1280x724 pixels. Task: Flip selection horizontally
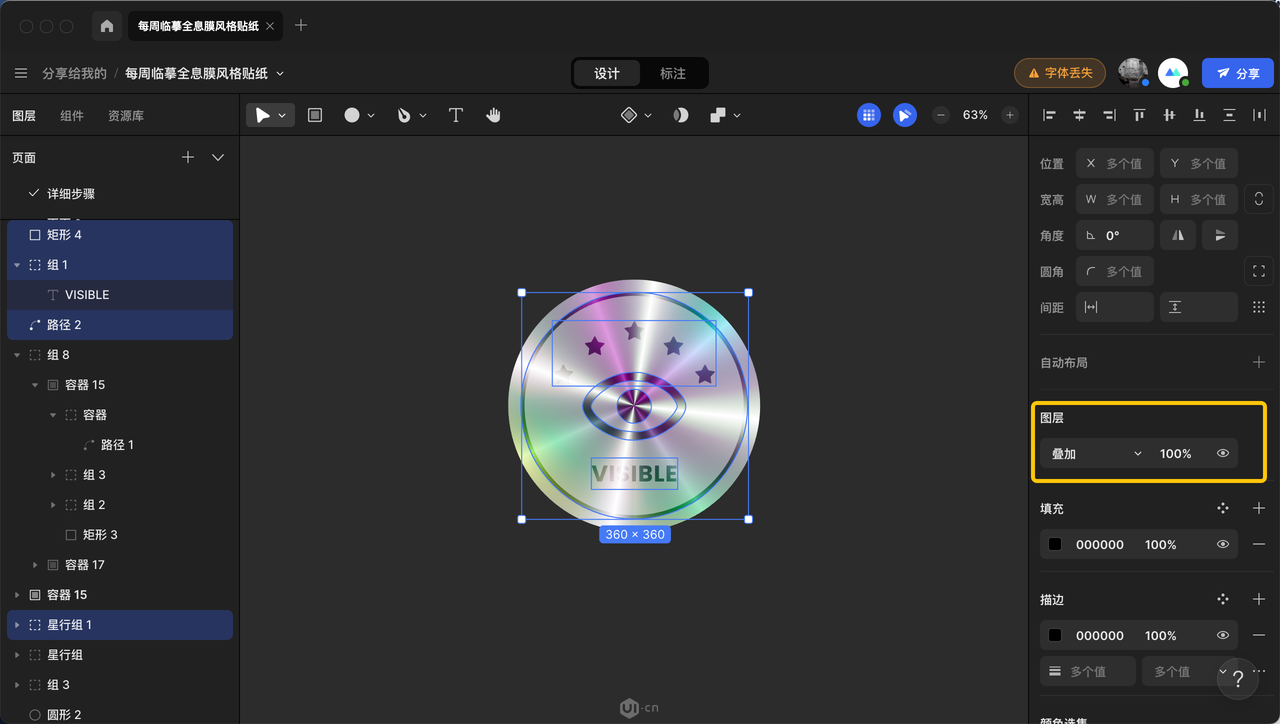[x=1178, y=235]
